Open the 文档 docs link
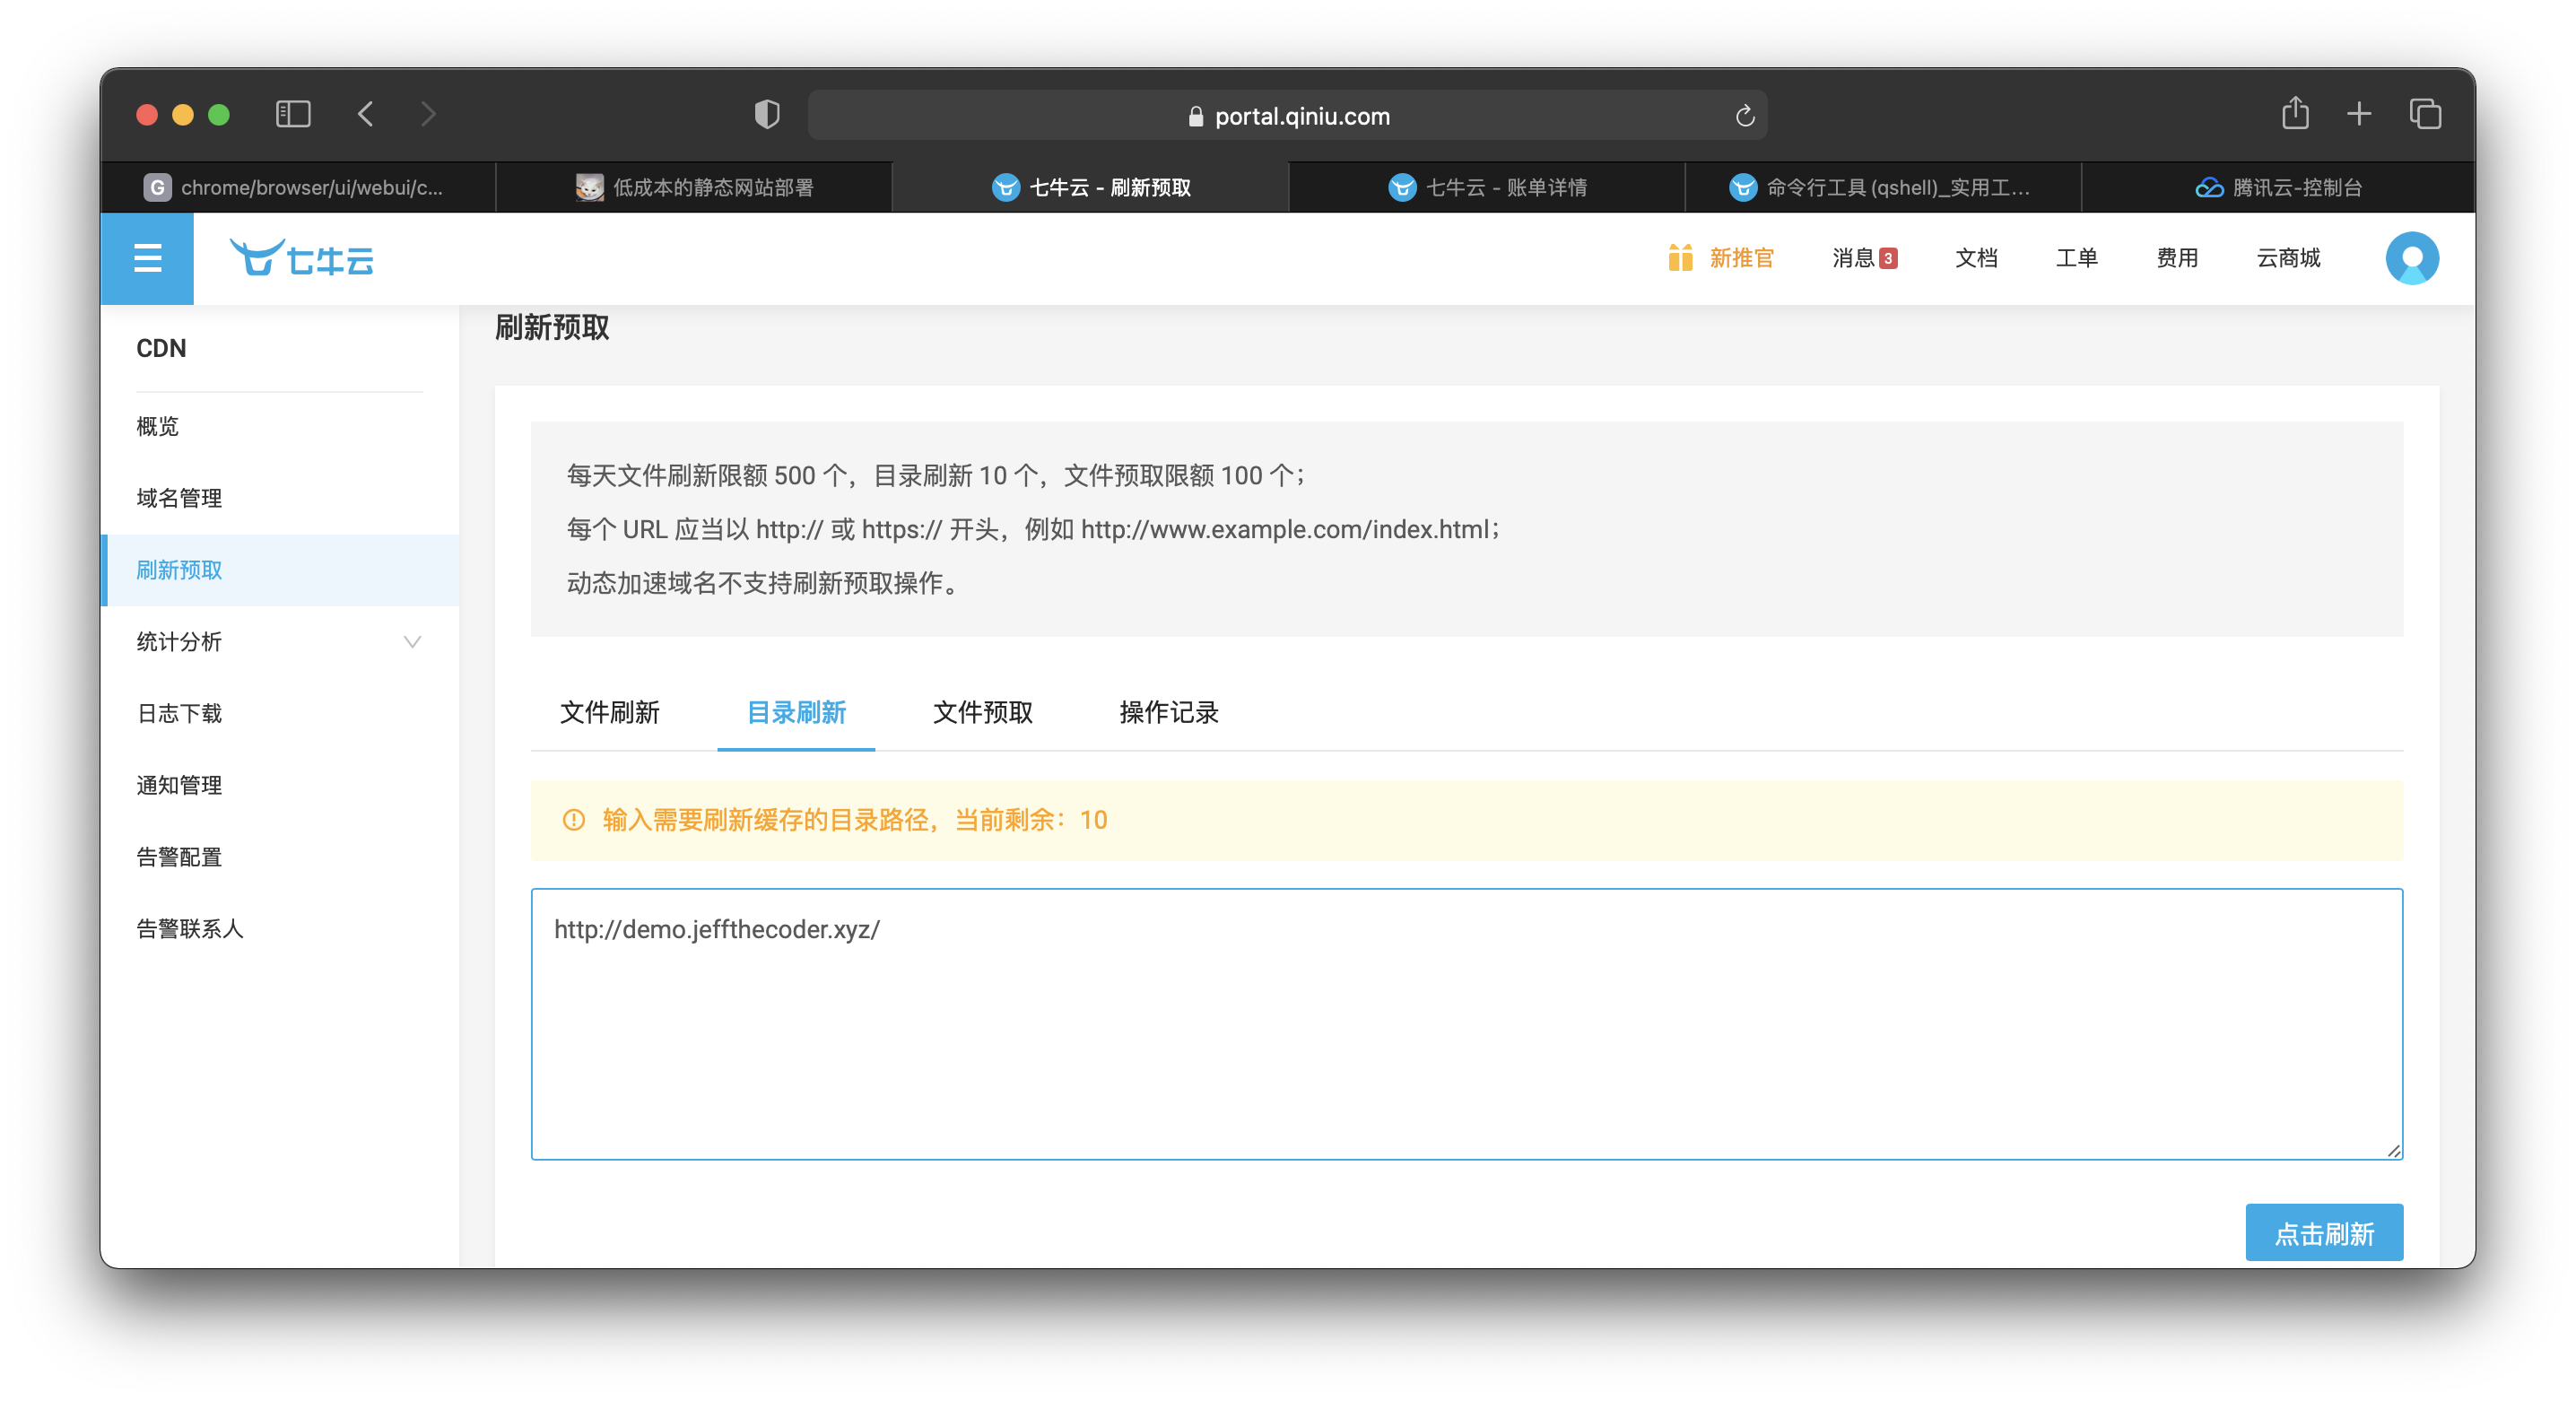The width and height of the screenshot is (2576, 1401). 1976,258
